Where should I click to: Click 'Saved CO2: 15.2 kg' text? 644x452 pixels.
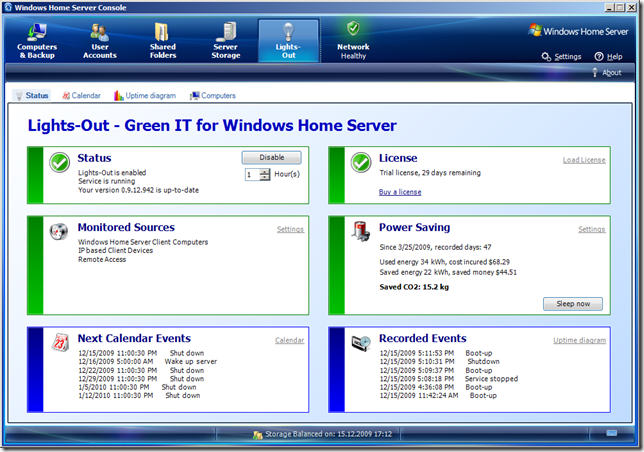tap(414, 287)
